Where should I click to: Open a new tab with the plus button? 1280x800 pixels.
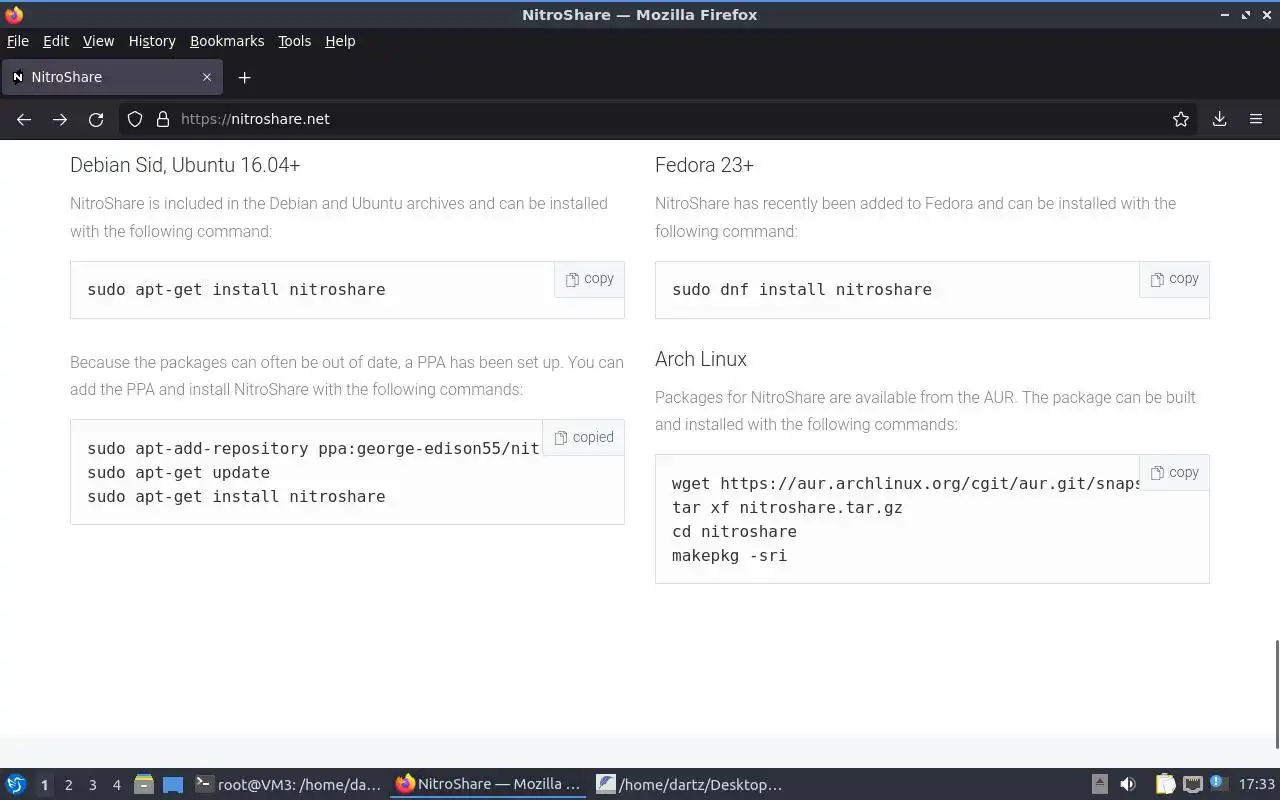(244, 77)
